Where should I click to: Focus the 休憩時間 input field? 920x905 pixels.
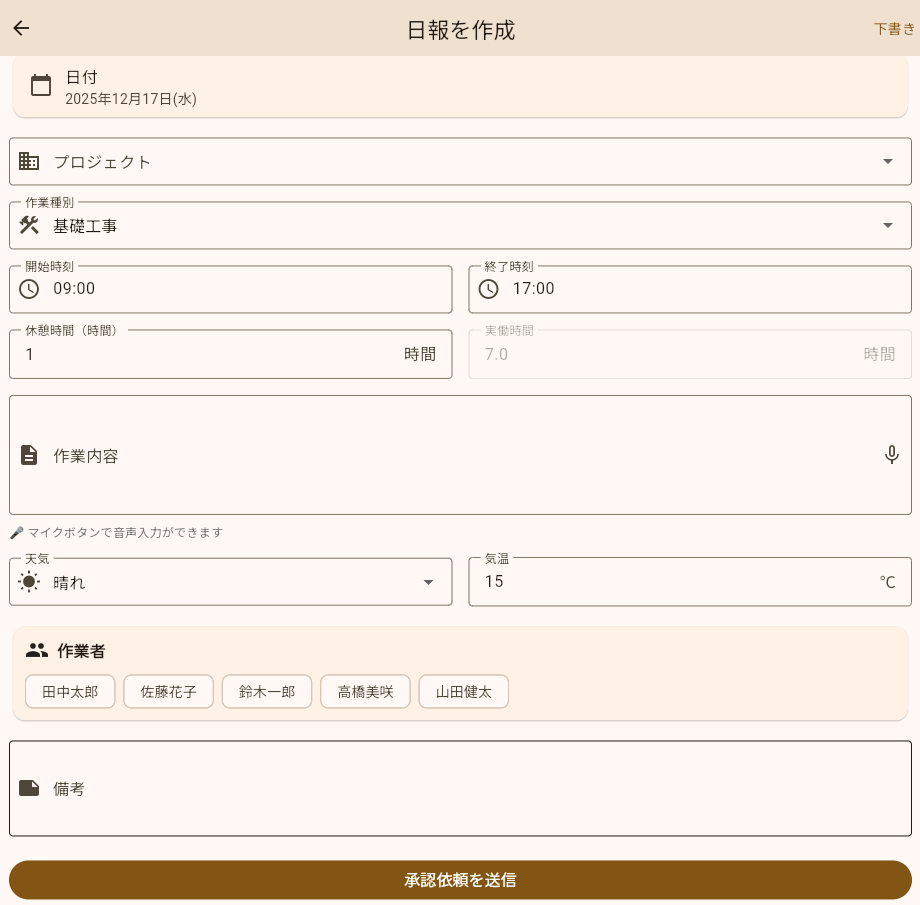coord(200,354)
